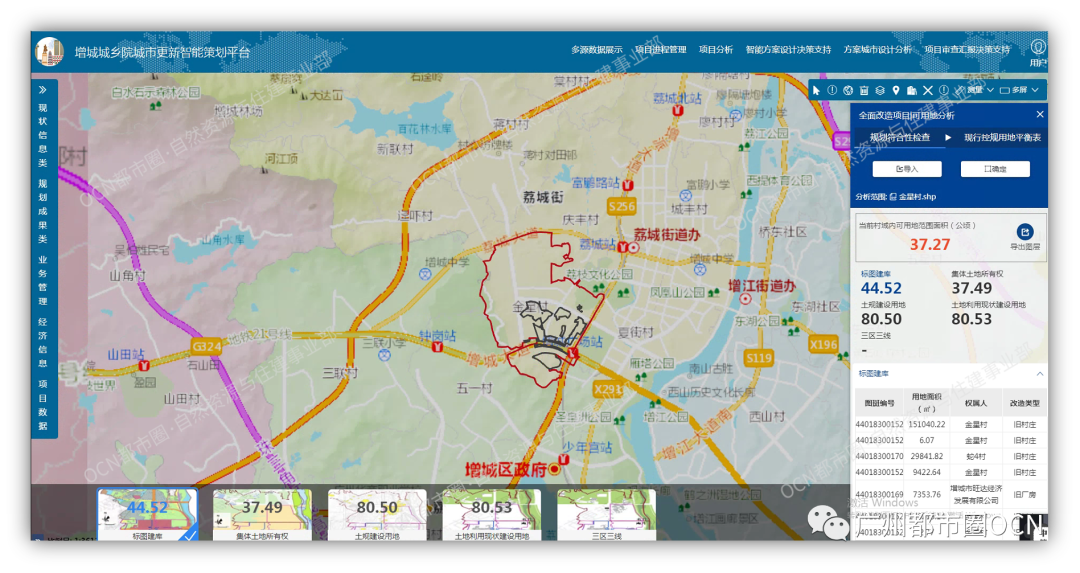Click the 导入 import button
Image resolution: width=1080 pixels, height=573 pixels.
tap(906, 169)
